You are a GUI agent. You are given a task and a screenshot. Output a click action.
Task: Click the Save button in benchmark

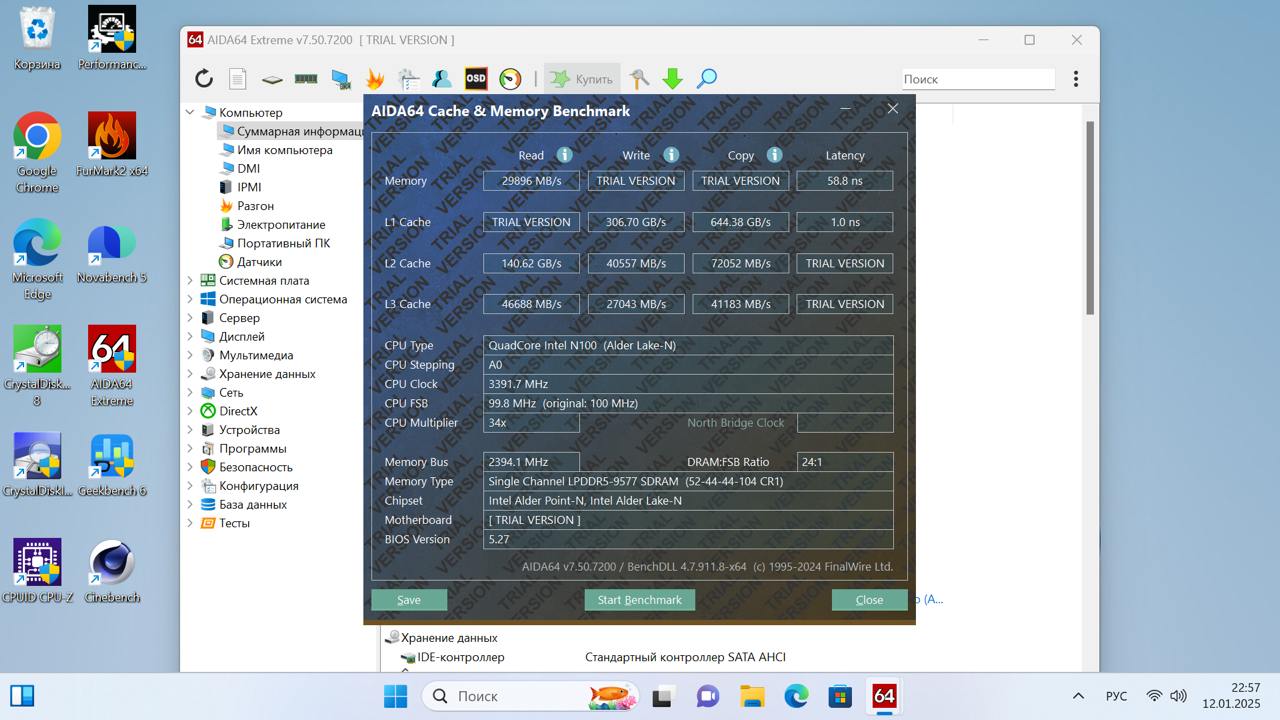pos(409,600)
